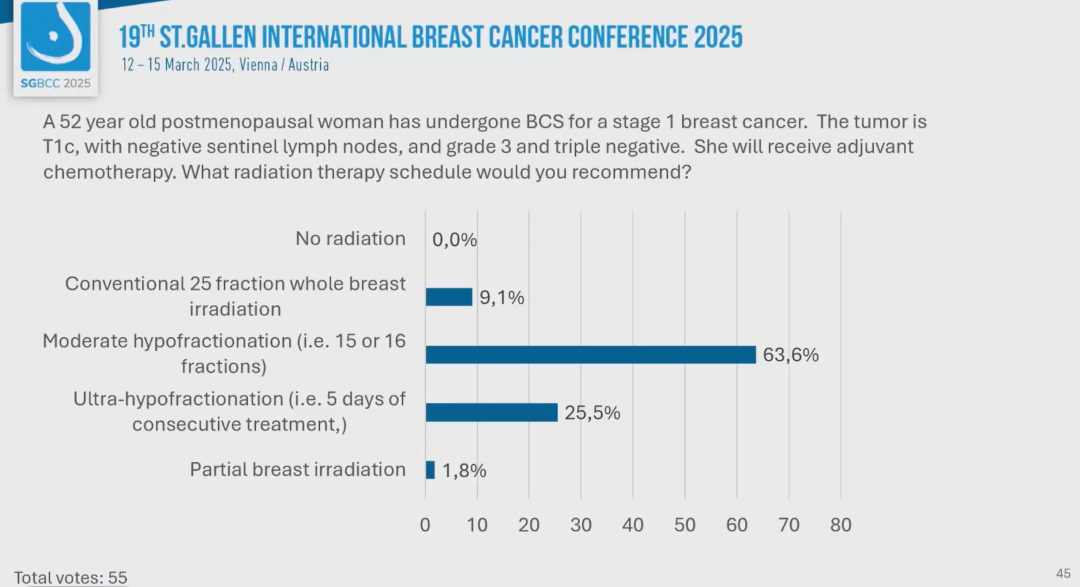Image resolution: width=1080 pixels, height=587 pixels.
Task: Click the poll question text paragraph
Action: pos(485,146)
